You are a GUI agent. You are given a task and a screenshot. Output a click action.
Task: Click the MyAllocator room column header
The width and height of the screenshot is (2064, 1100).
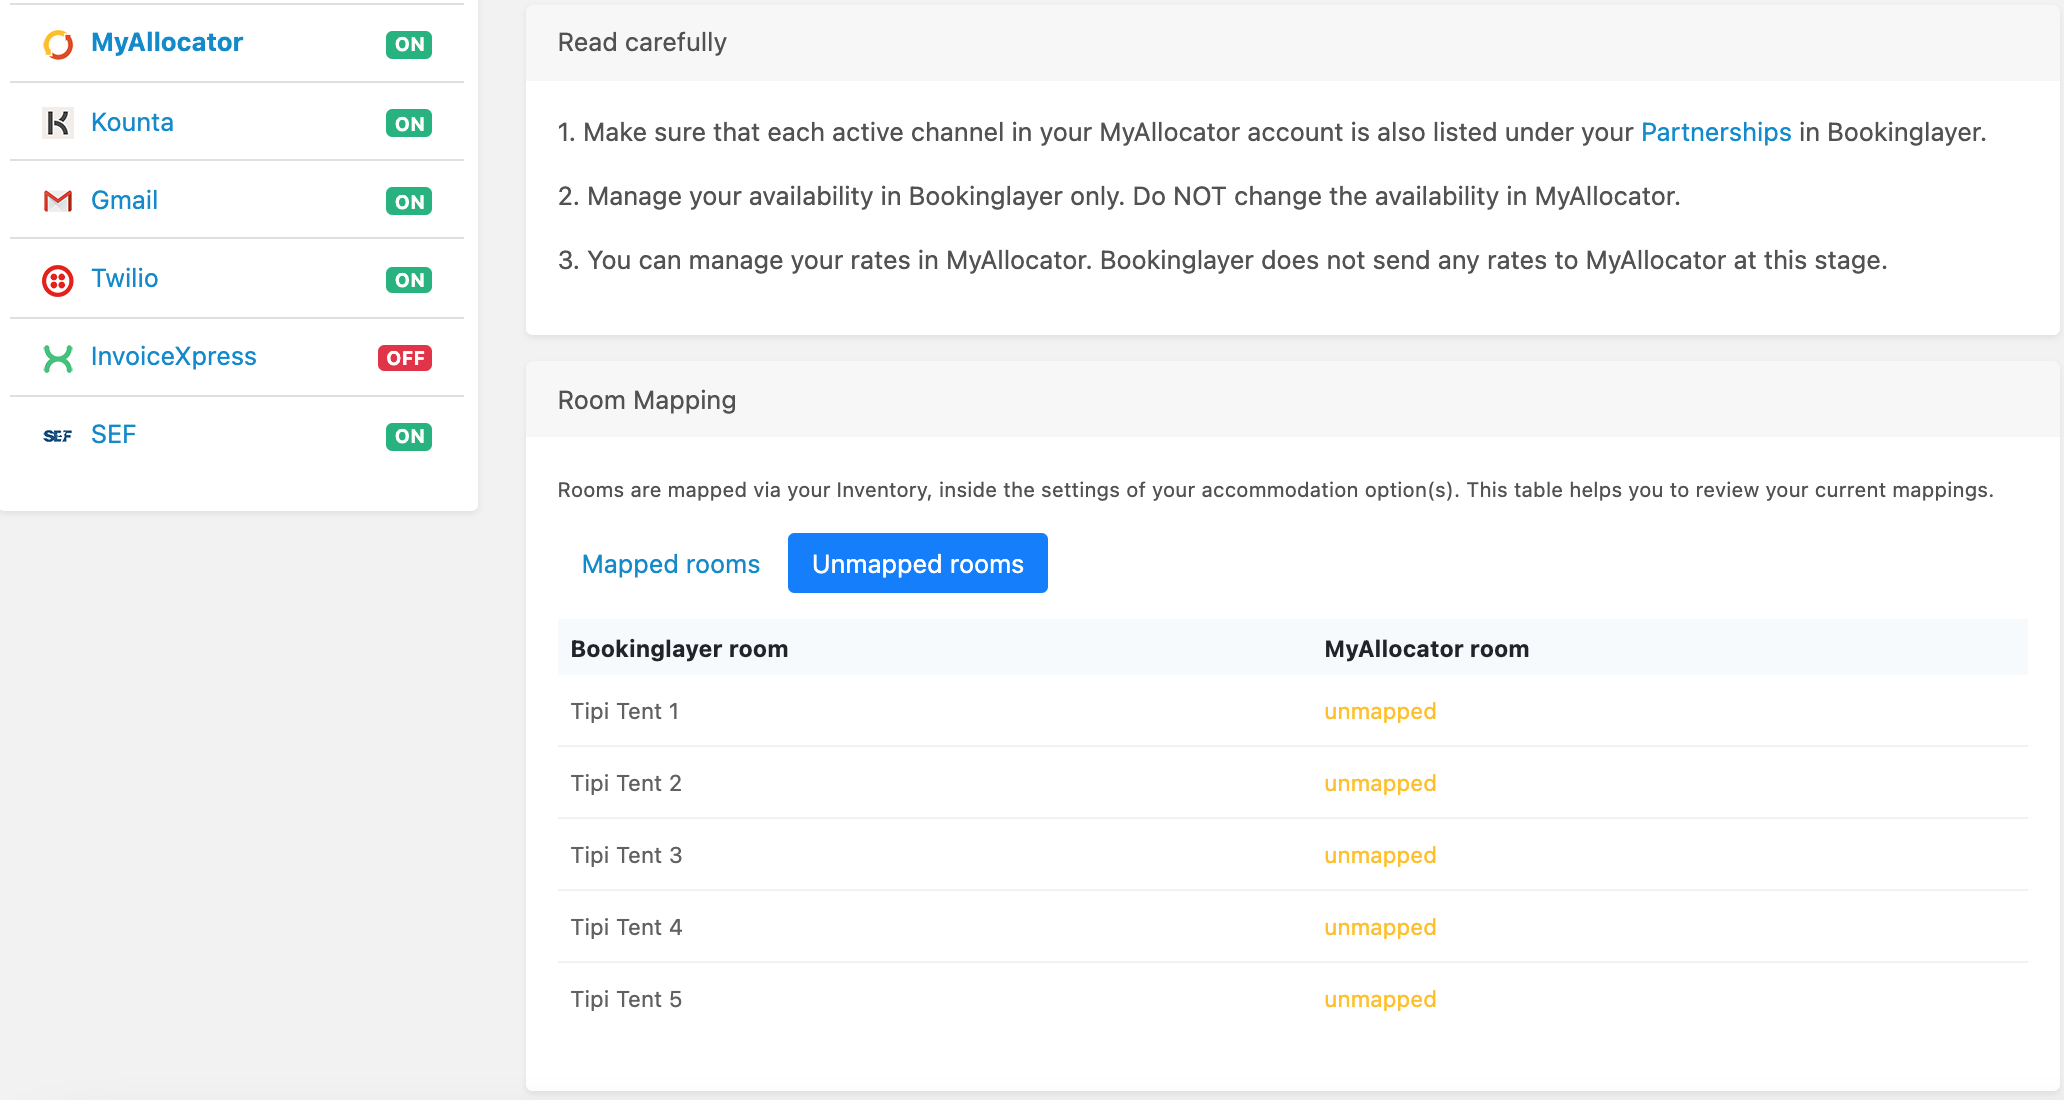coord(1427,648)
